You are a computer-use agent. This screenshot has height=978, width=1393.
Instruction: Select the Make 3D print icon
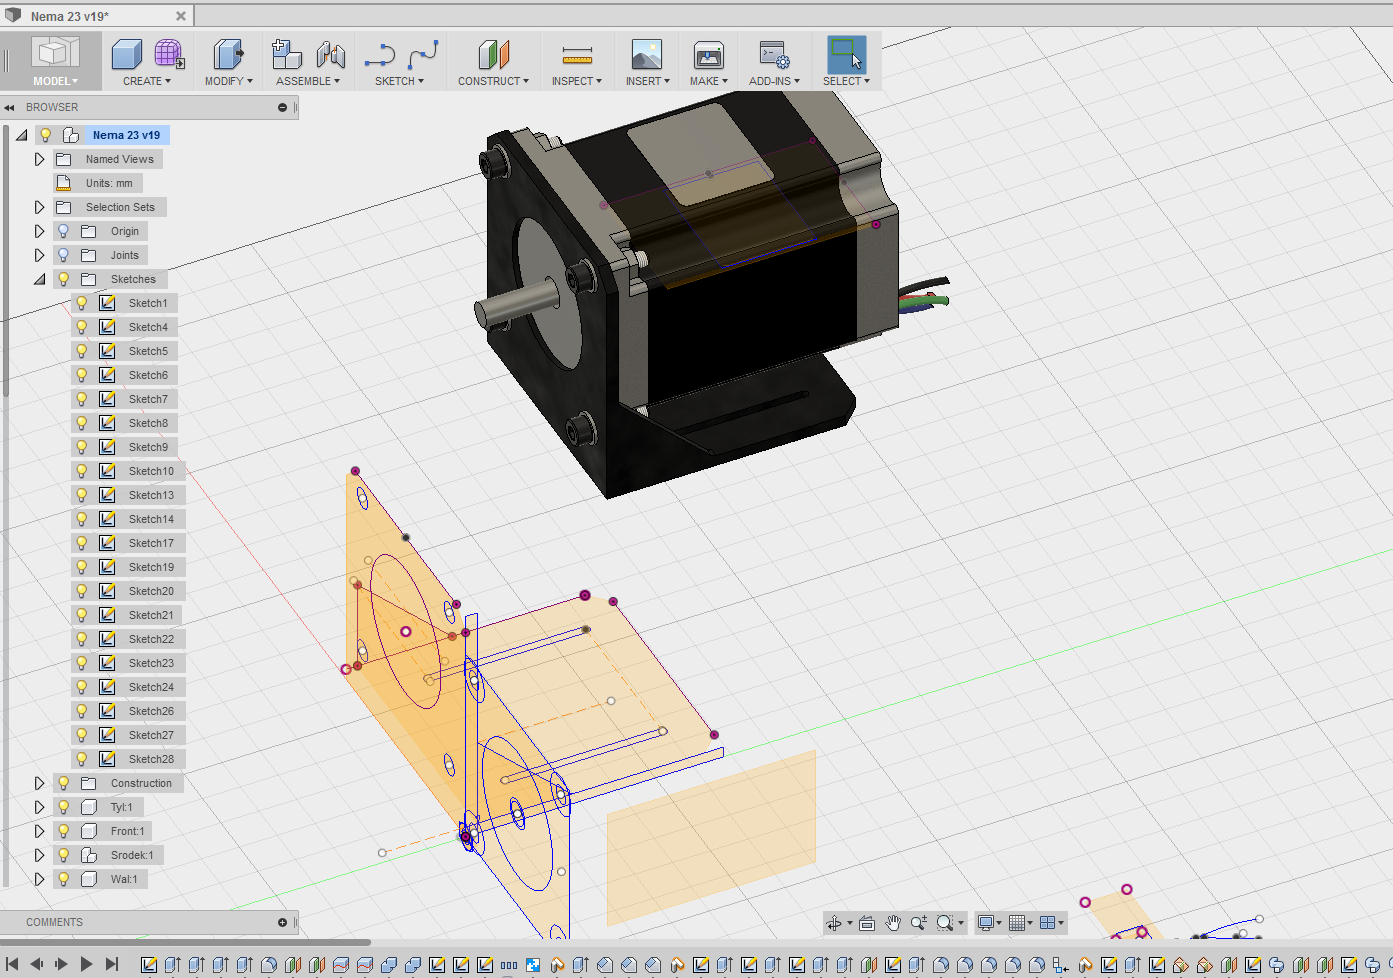(x=708, y=55)
